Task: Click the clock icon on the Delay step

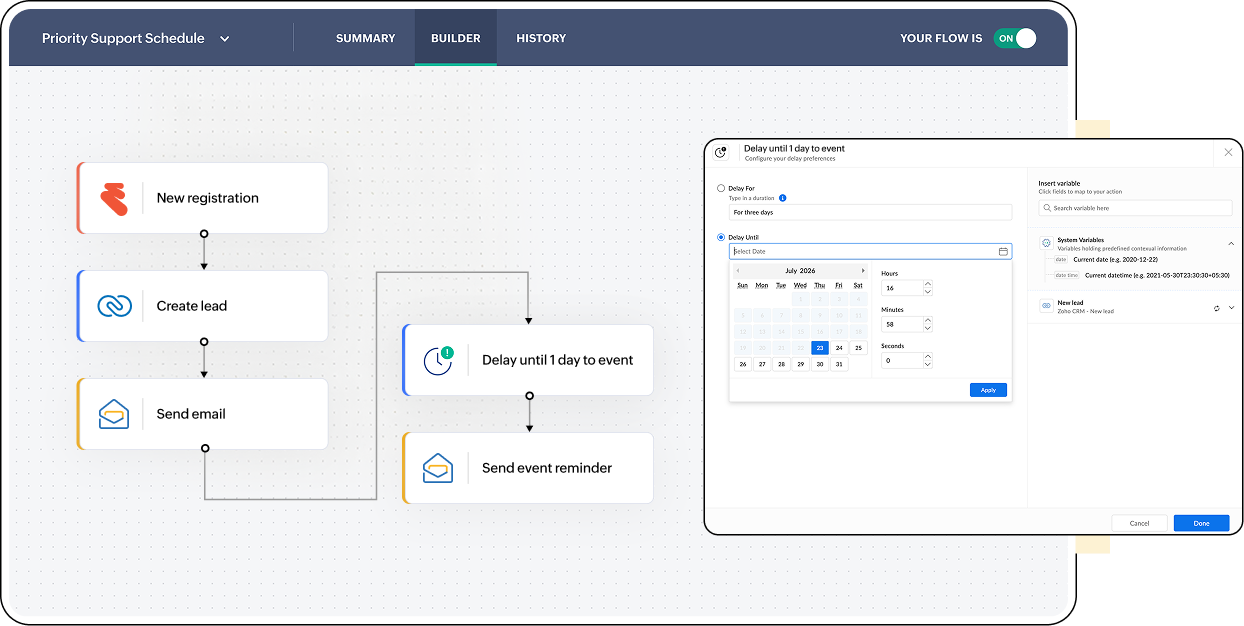Action: 438,360
